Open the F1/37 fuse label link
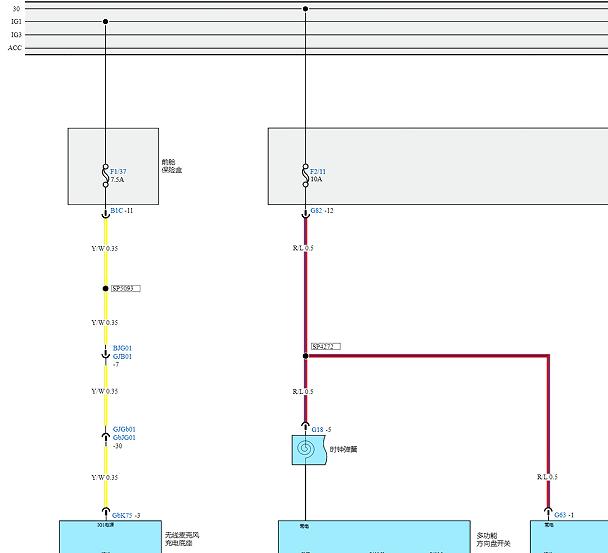 (118, 171)
